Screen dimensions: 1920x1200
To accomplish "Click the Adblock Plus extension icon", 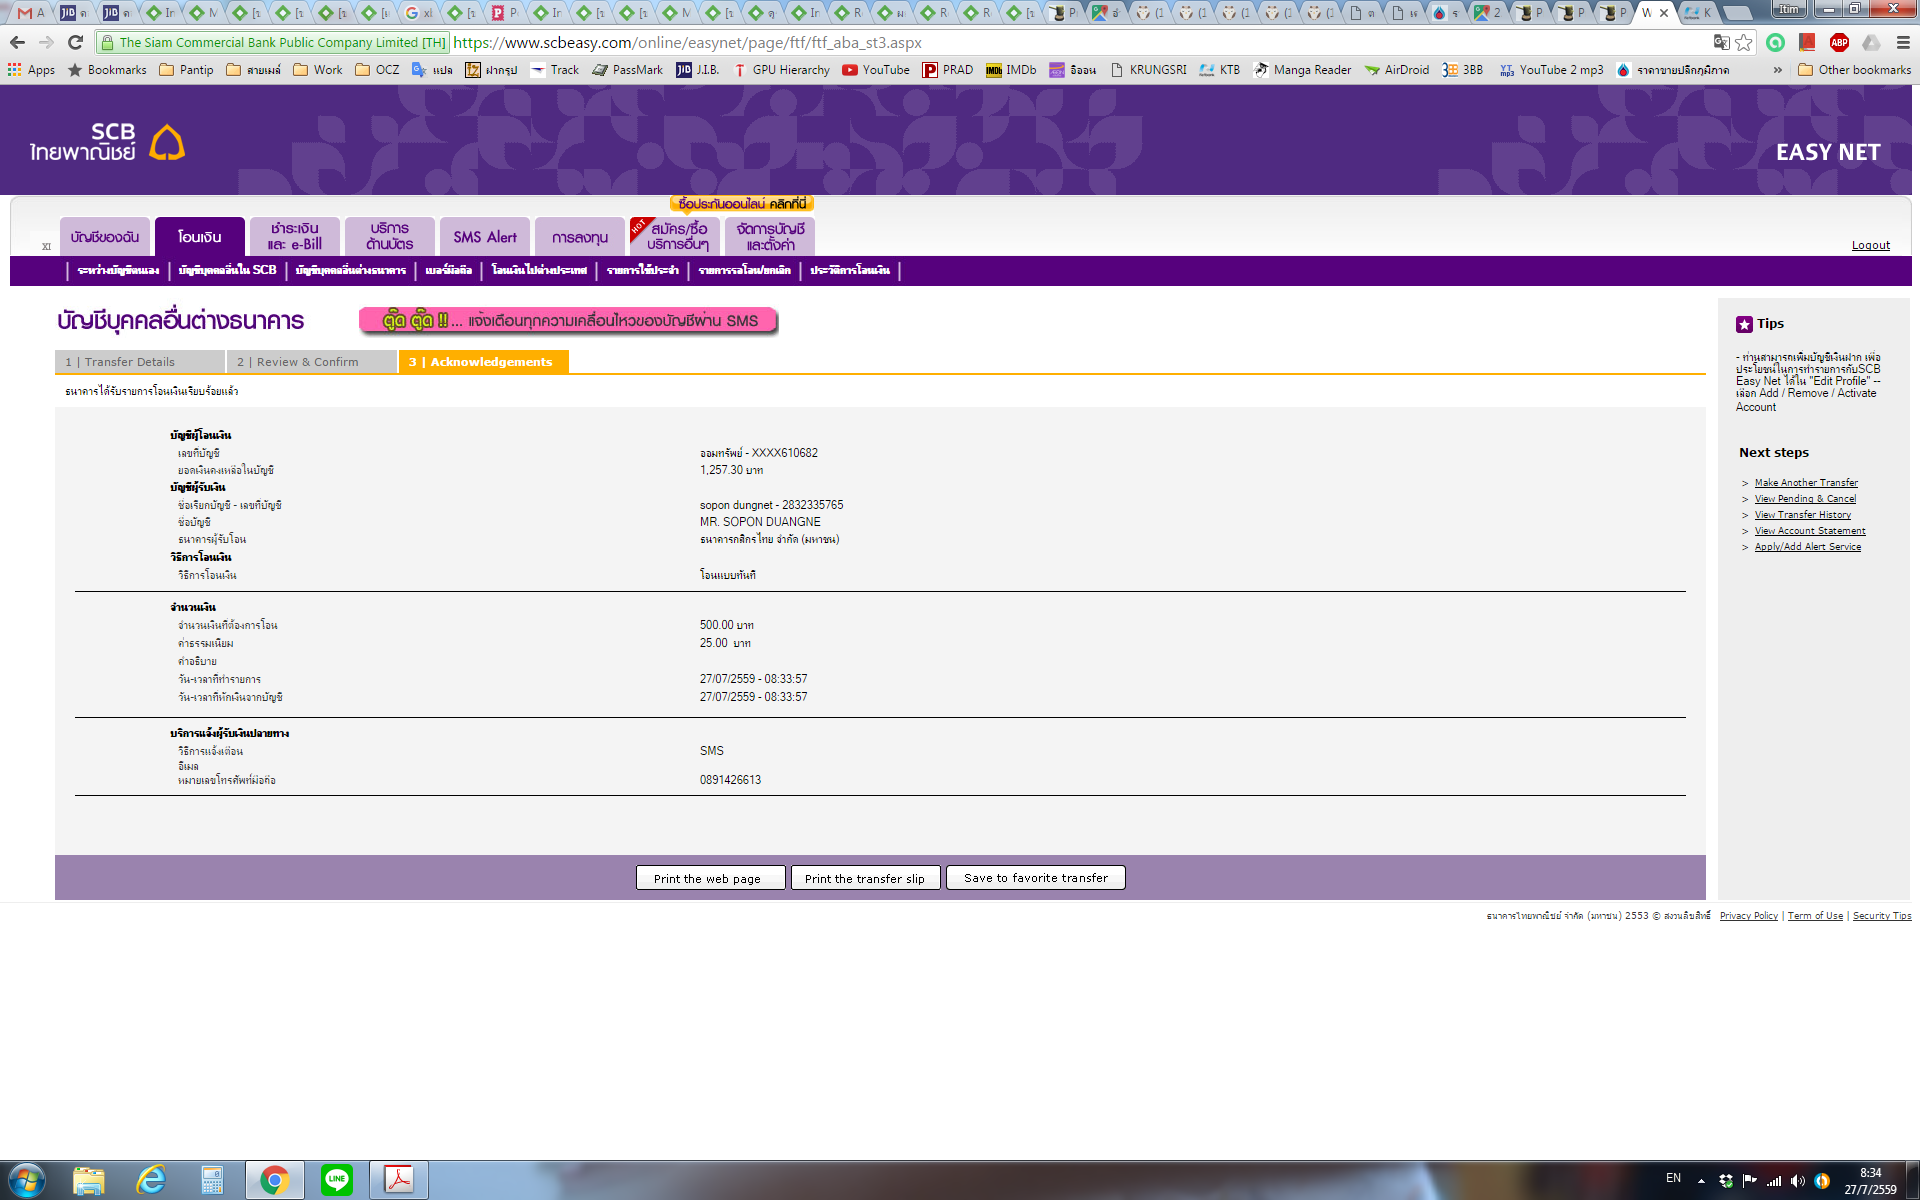I will [1839, 42].
